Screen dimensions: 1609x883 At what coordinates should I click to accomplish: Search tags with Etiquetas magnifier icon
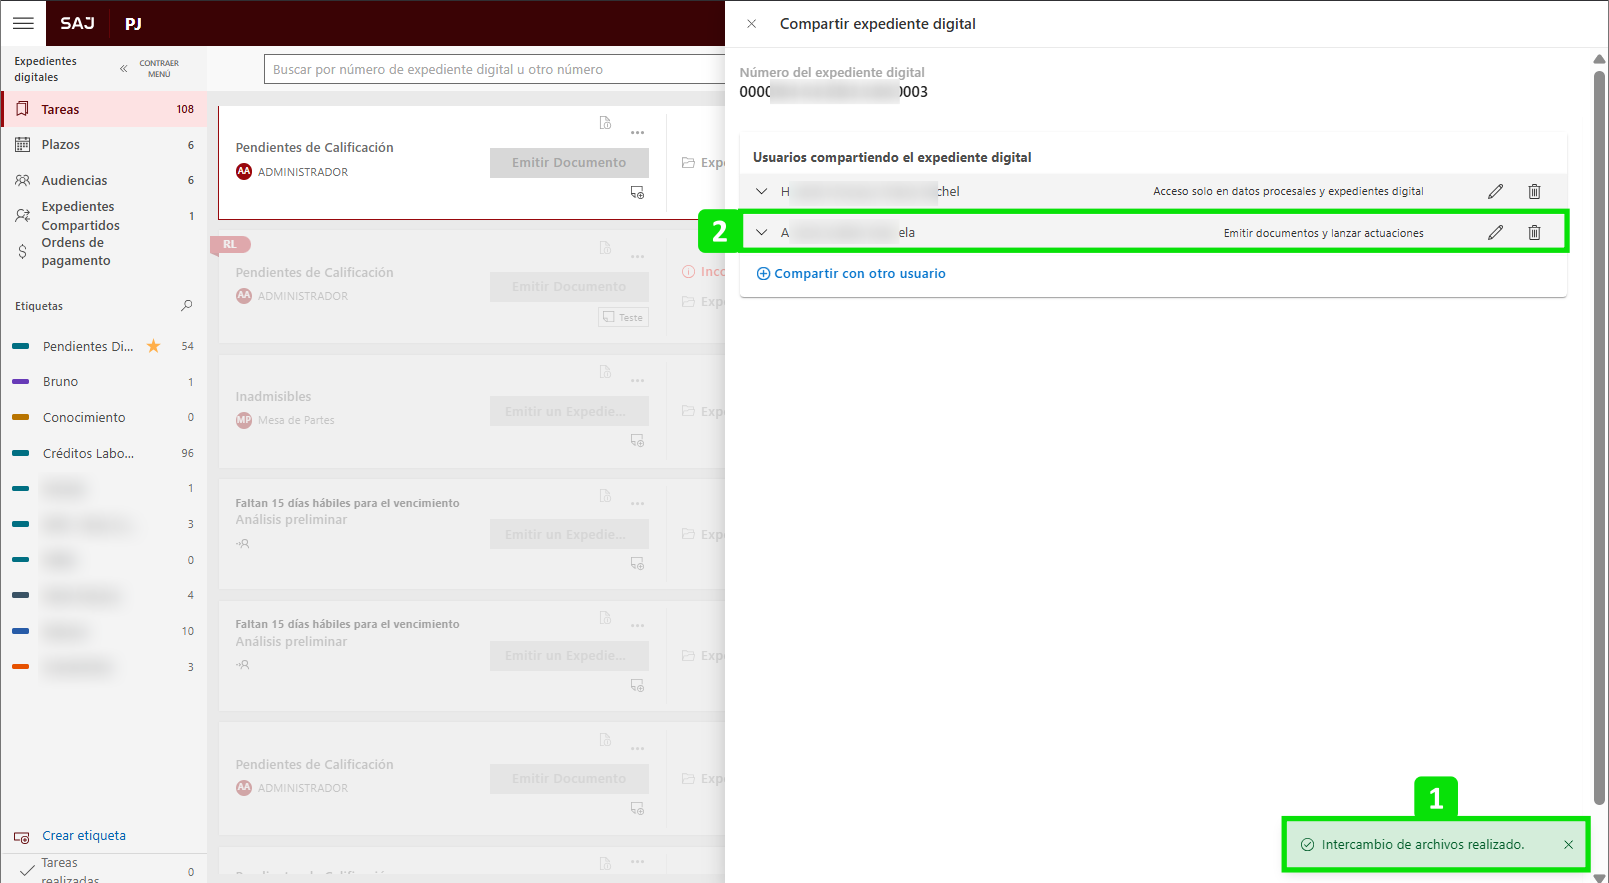(186, 306)
